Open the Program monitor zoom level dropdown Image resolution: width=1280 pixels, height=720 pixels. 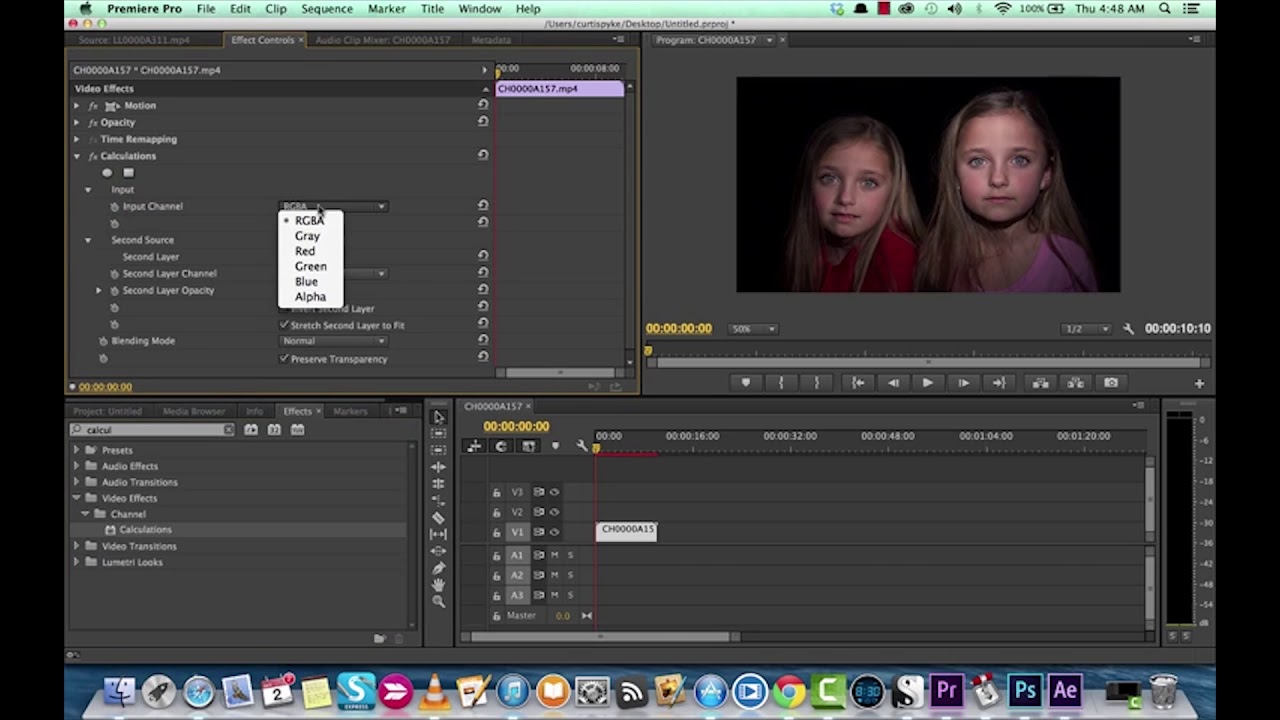(752, 329)
